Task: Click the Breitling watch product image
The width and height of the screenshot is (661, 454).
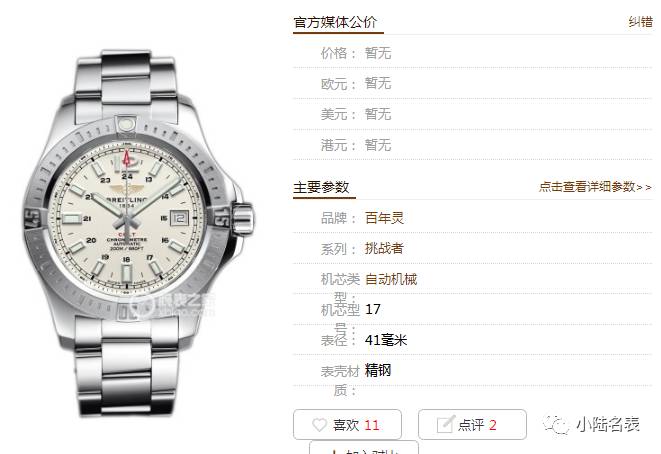Action: tap(139, 234)
